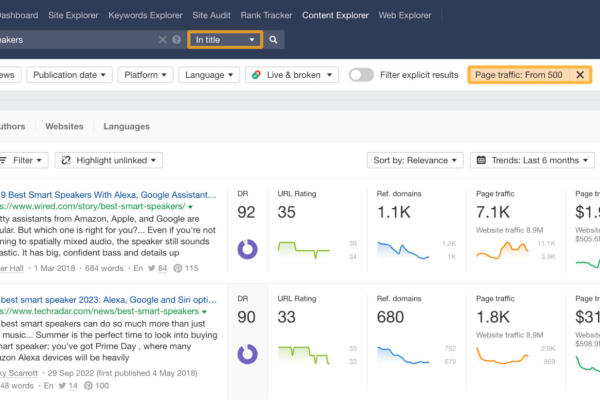Click the wired.com DR donut chart
This screenshot has width=600, height=400.
coord(248,249)
